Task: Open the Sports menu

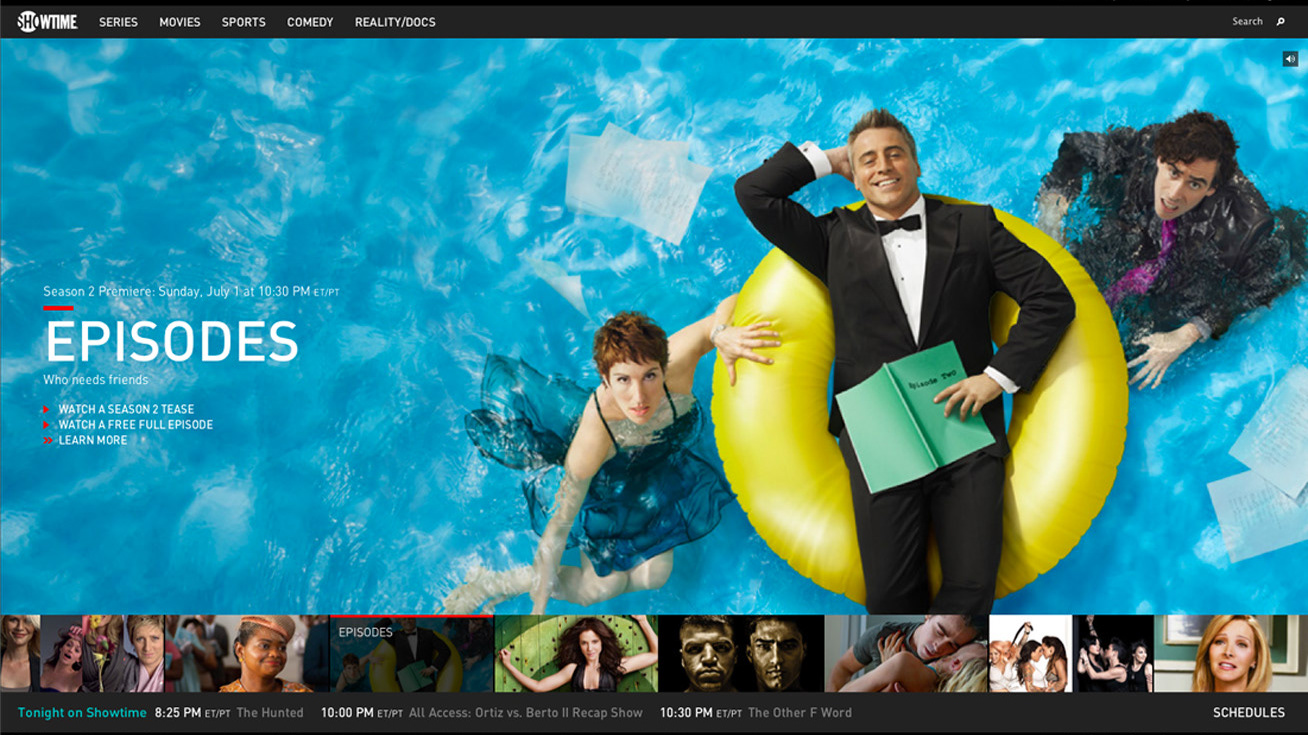Action: (x=244, y=22)
